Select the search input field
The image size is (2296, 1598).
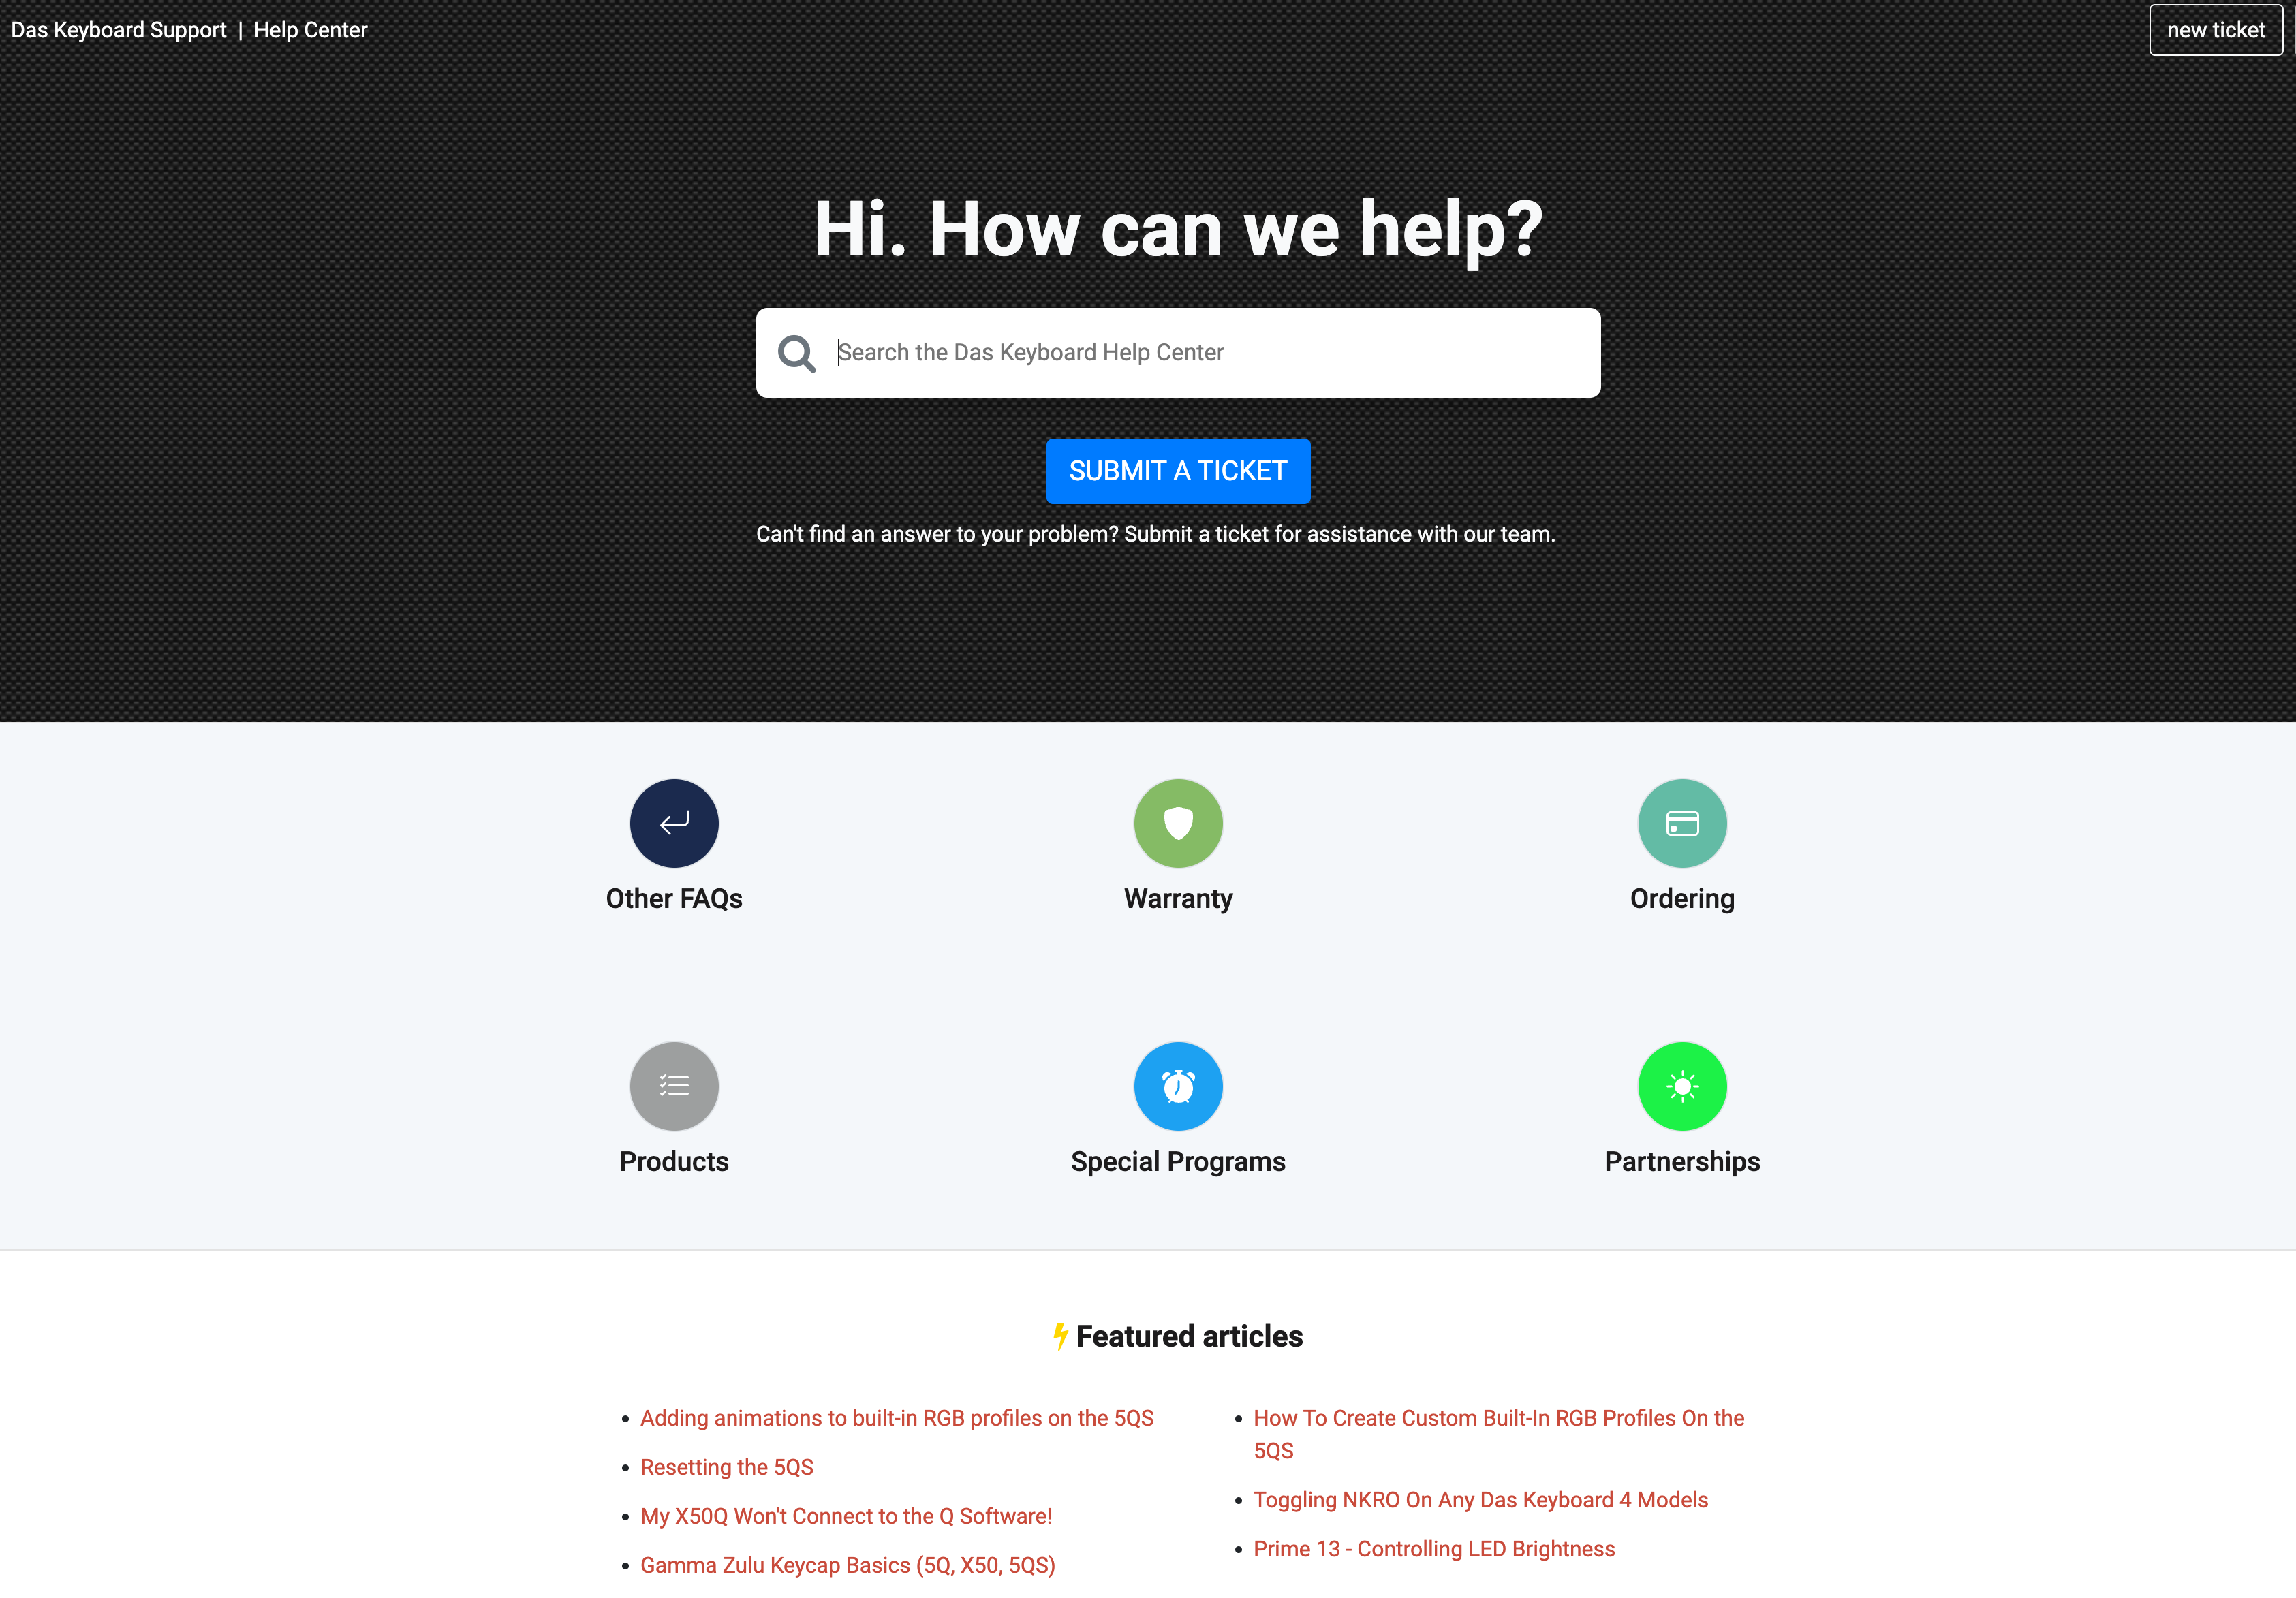pyautogui.click(x=1178, y=351)
